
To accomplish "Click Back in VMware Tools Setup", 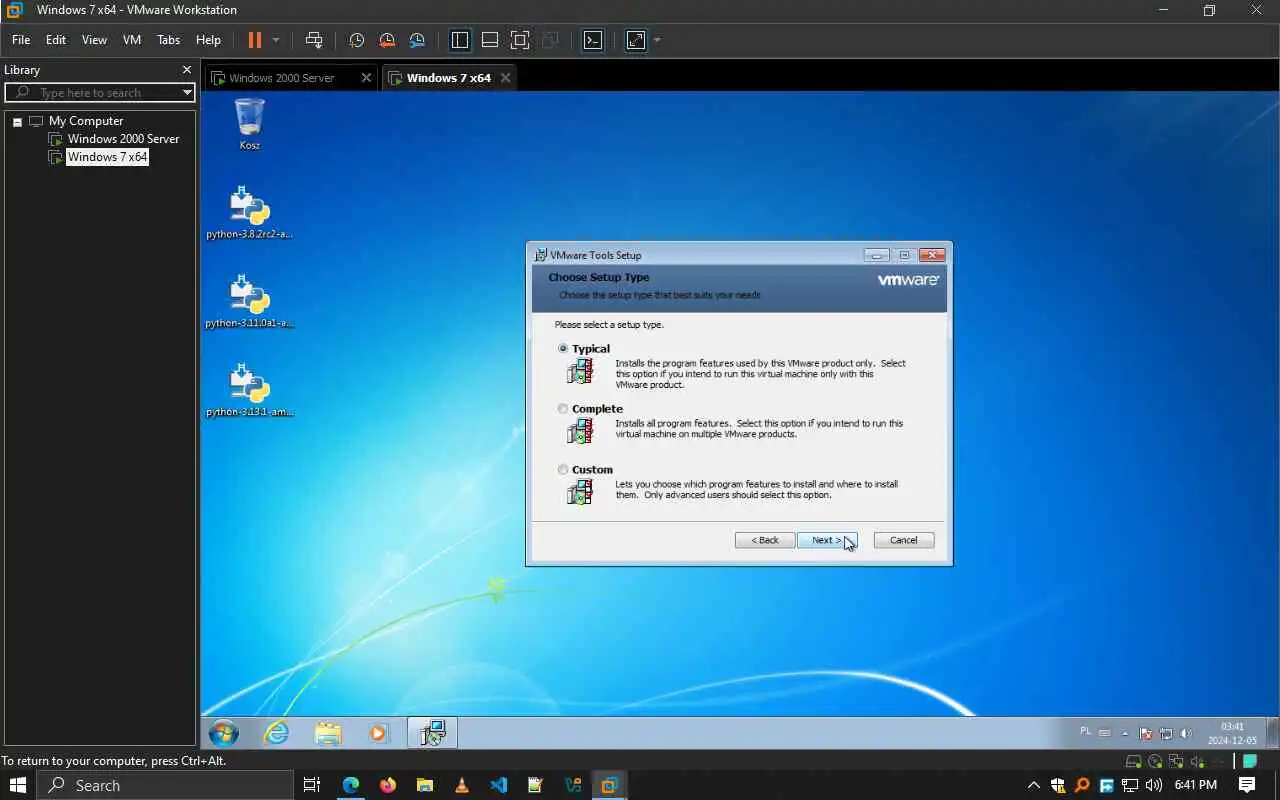I will tap(765, 540).
